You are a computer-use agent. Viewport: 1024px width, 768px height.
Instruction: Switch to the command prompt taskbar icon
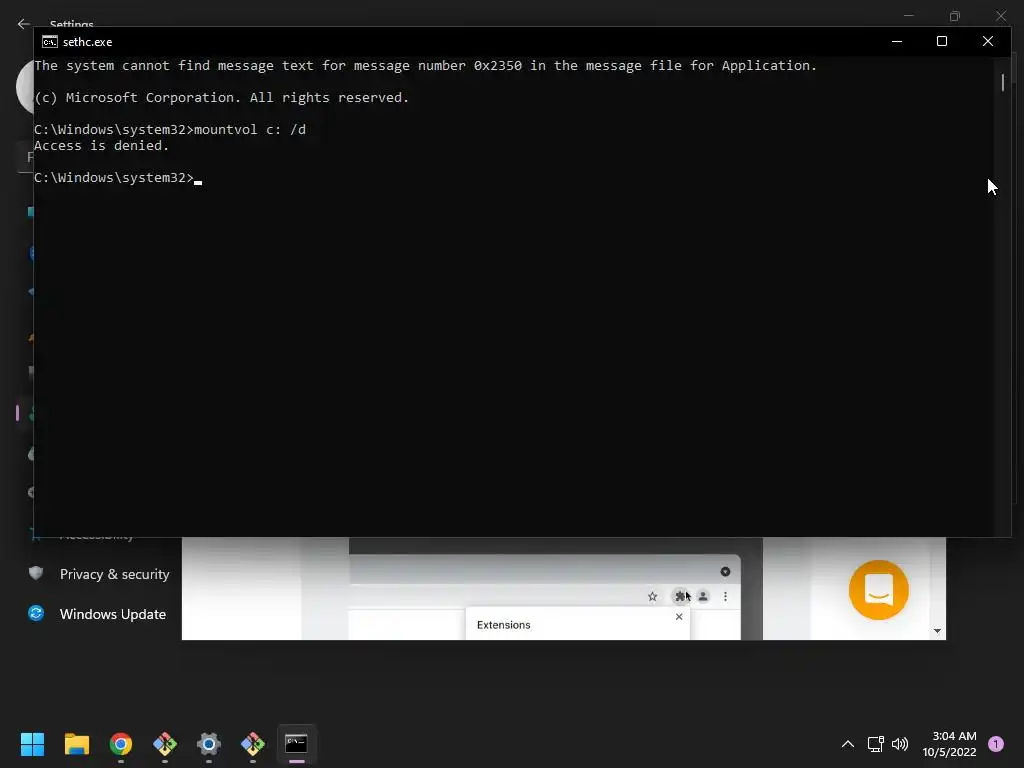click(x=296, y=744)
